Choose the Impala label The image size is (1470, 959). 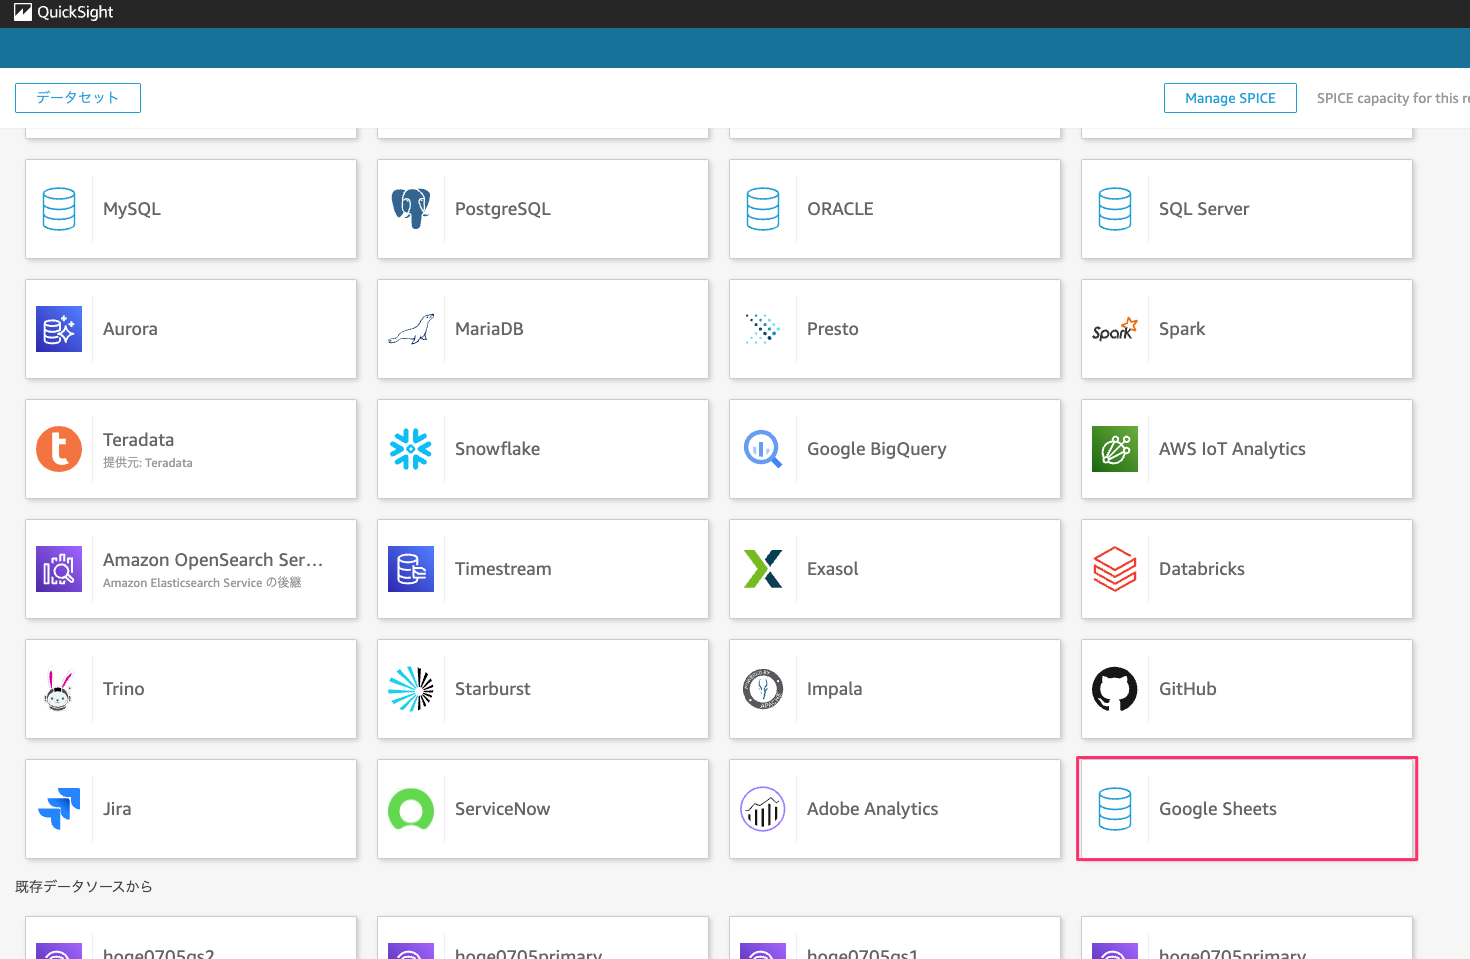835,689
